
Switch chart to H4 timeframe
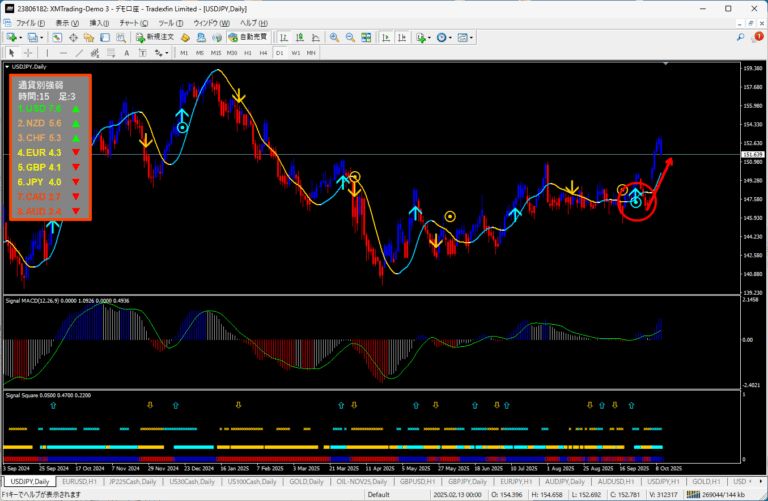[263, 52]
